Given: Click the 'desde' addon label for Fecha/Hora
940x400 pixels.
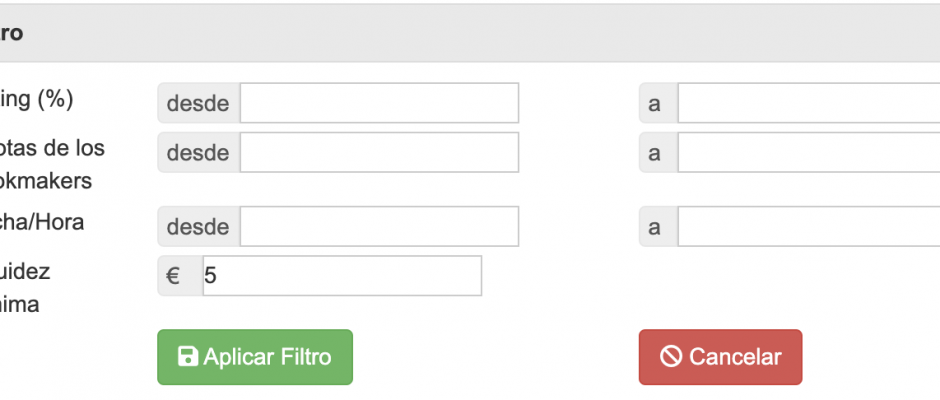Looking at the screenshot, I should tap(199, 226).
